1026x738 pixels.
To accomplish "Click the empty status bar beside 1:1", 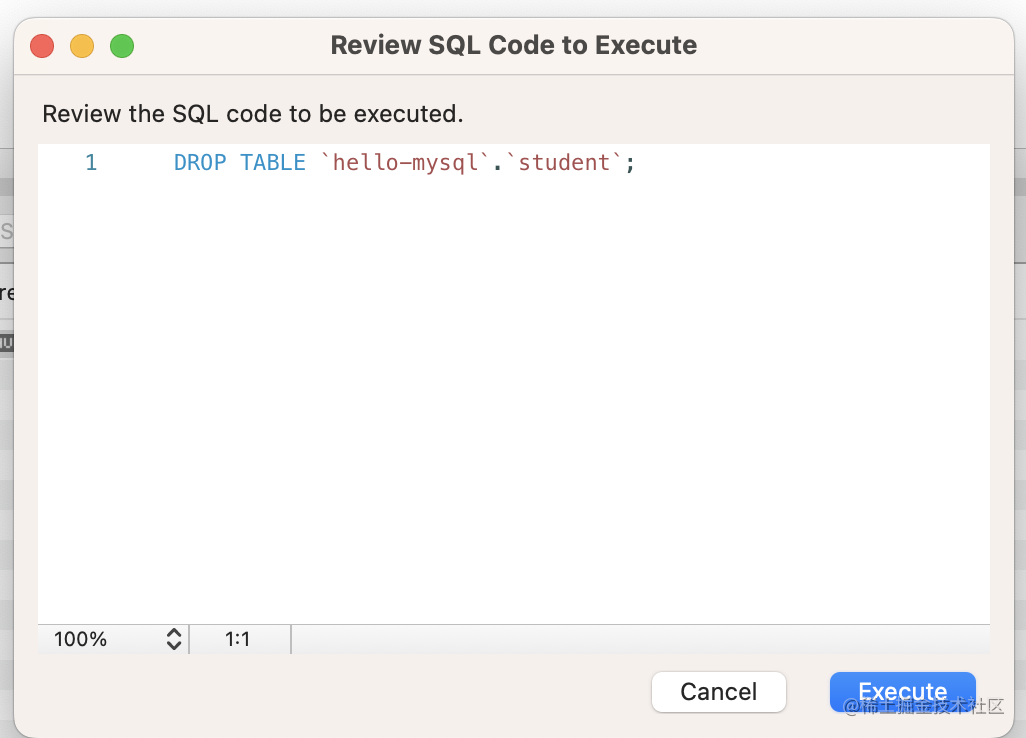I will click(x=640, y=639).
